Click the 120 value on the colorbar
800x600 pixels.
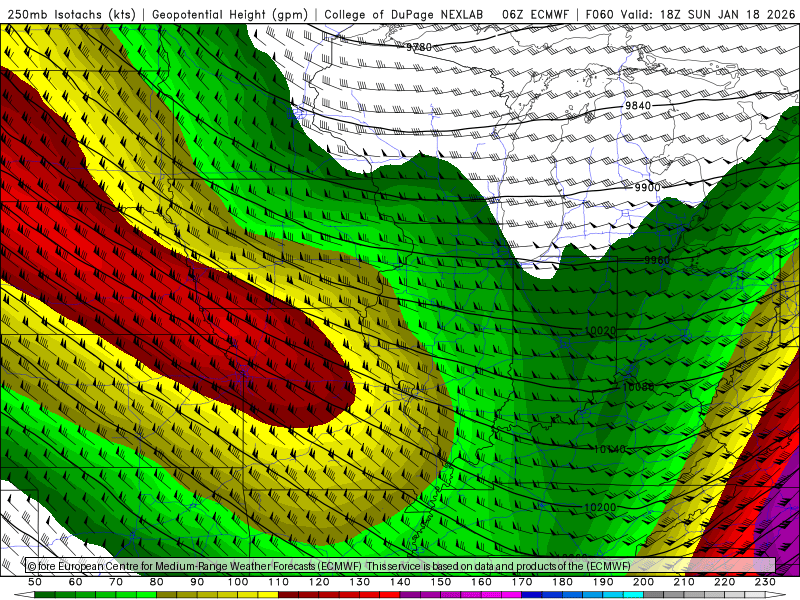click(319, 582)
